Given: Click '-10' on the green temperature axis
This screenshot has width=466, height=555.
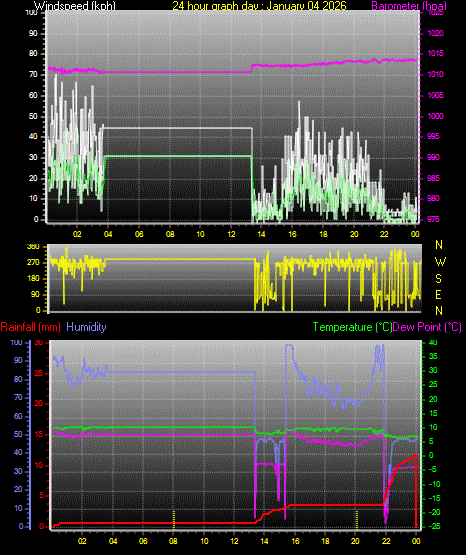Looking at the screenshot, I should [435, 485].
